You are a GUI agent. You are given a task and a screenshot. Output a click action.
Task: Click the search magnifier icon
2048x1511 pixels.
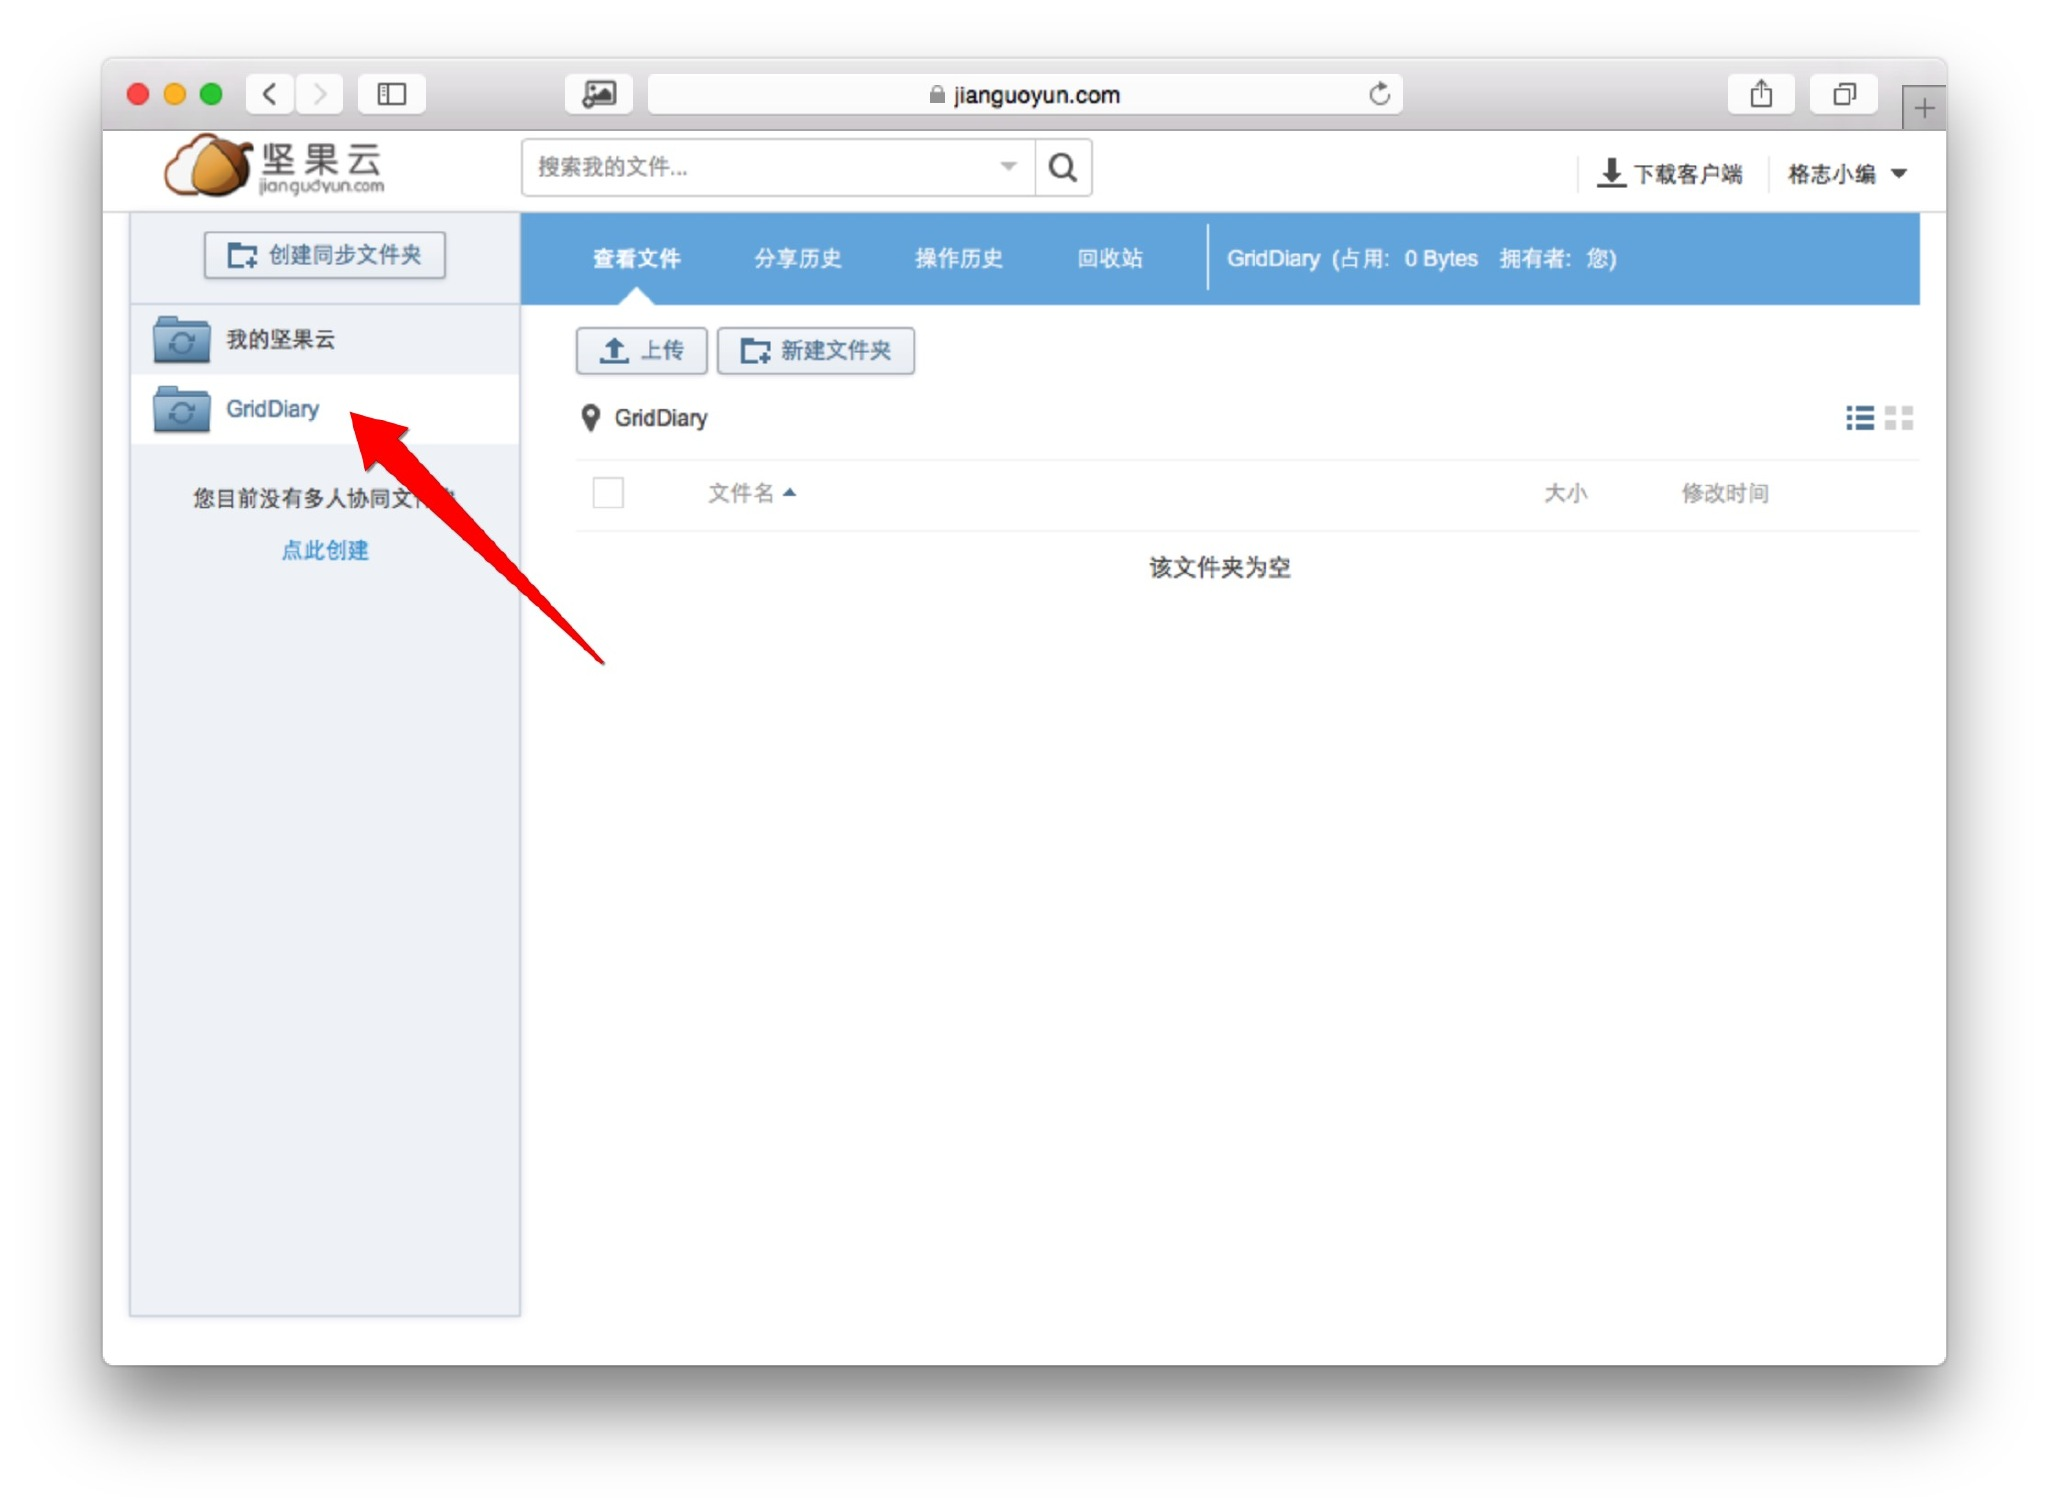pos(1062,167)
